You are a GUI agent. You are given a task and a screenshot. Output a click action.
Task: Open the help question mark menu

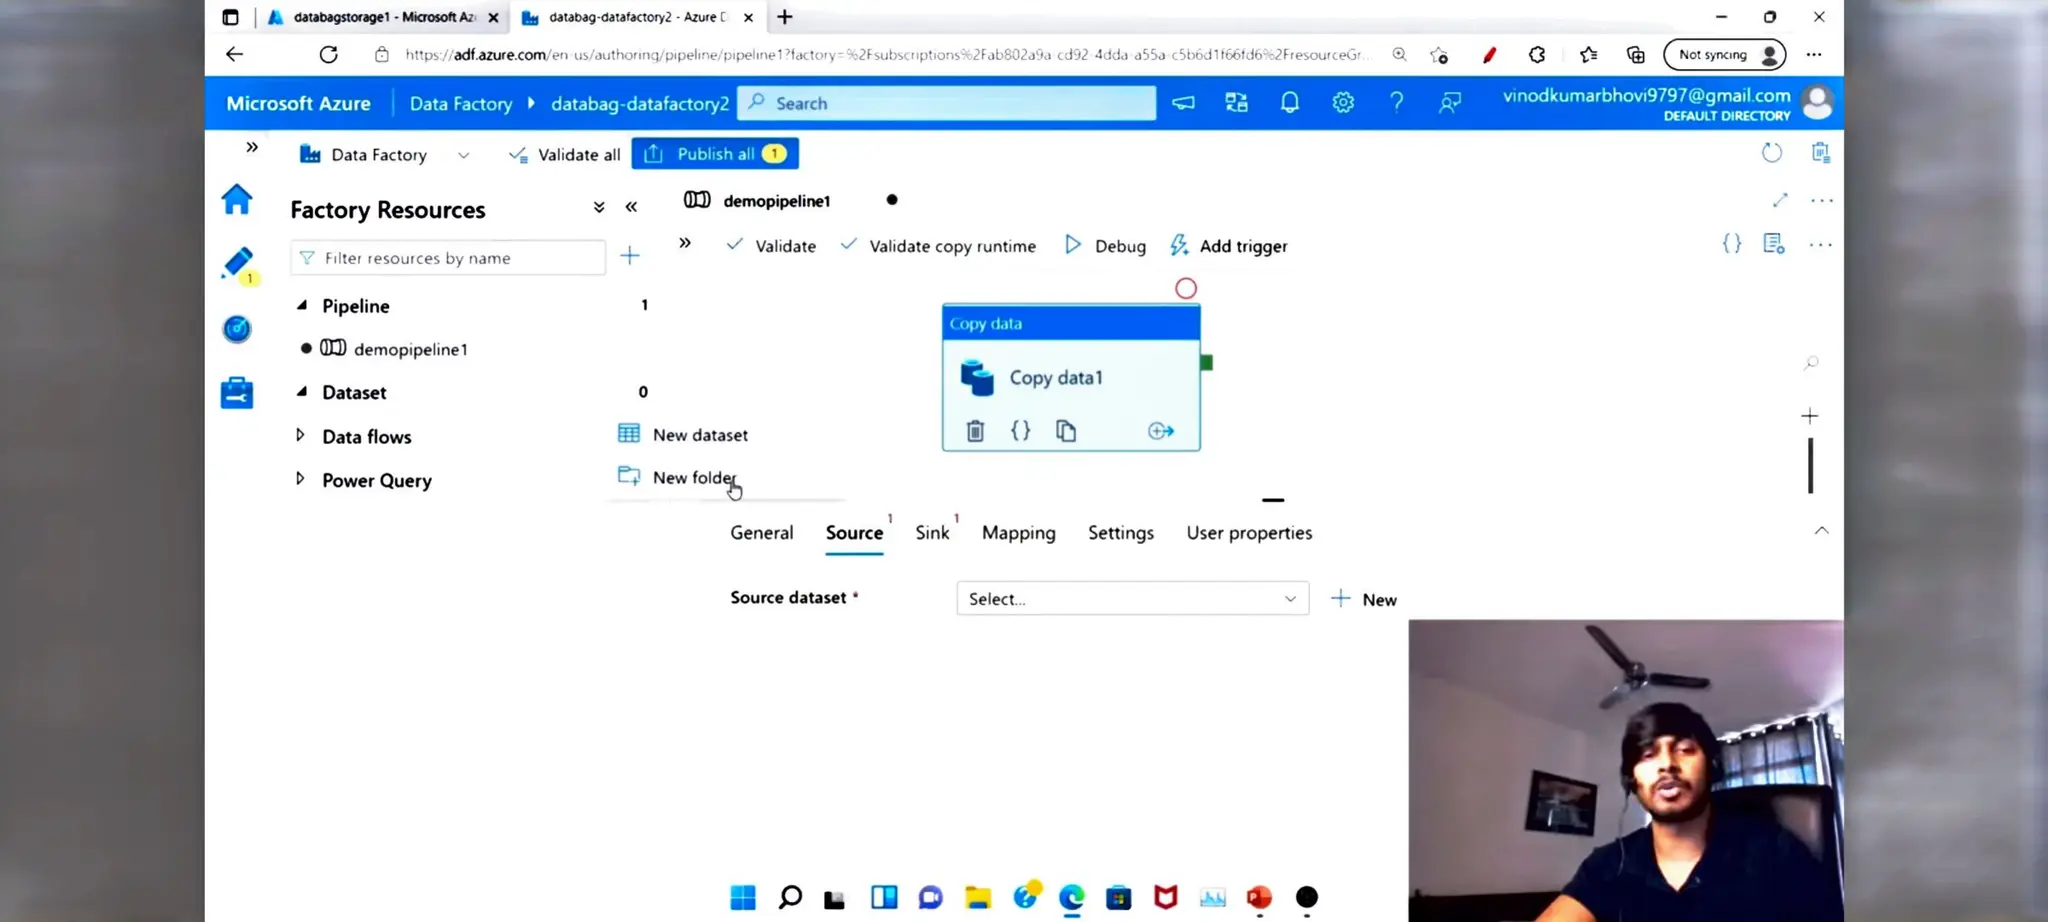pyautogui.click(x=1396, y=102)
